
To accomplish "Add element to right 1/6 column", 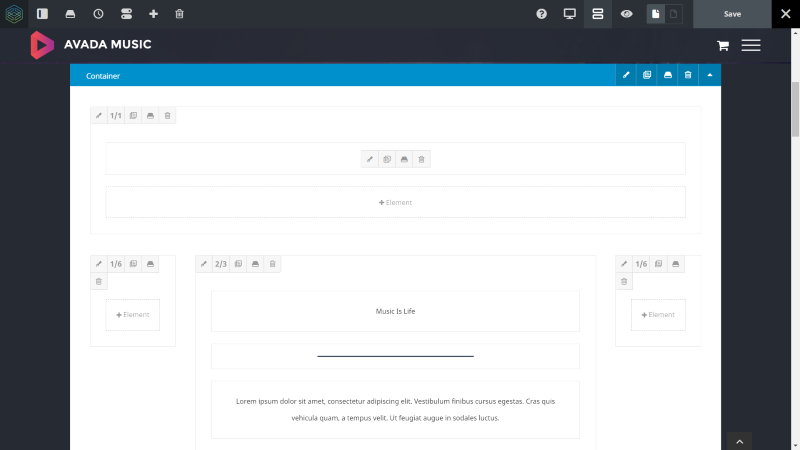I will click(x=658, y=315).
